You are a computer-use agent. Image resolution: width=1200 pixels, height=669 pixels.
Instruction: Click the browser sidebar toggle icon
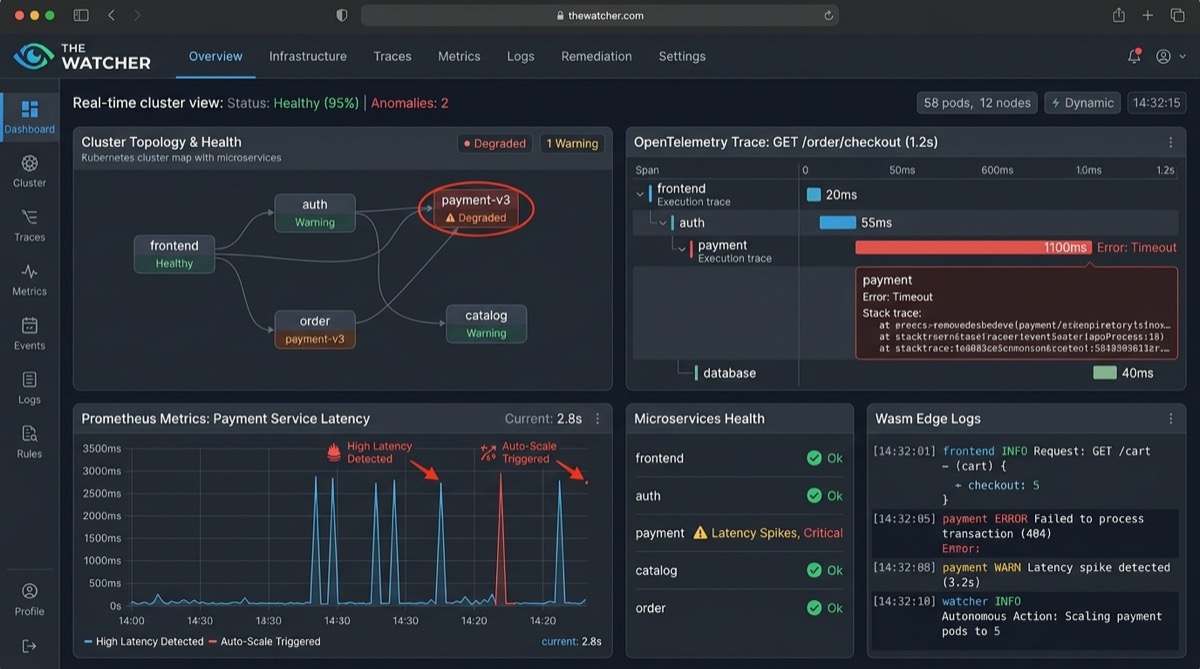coord(81,15)
